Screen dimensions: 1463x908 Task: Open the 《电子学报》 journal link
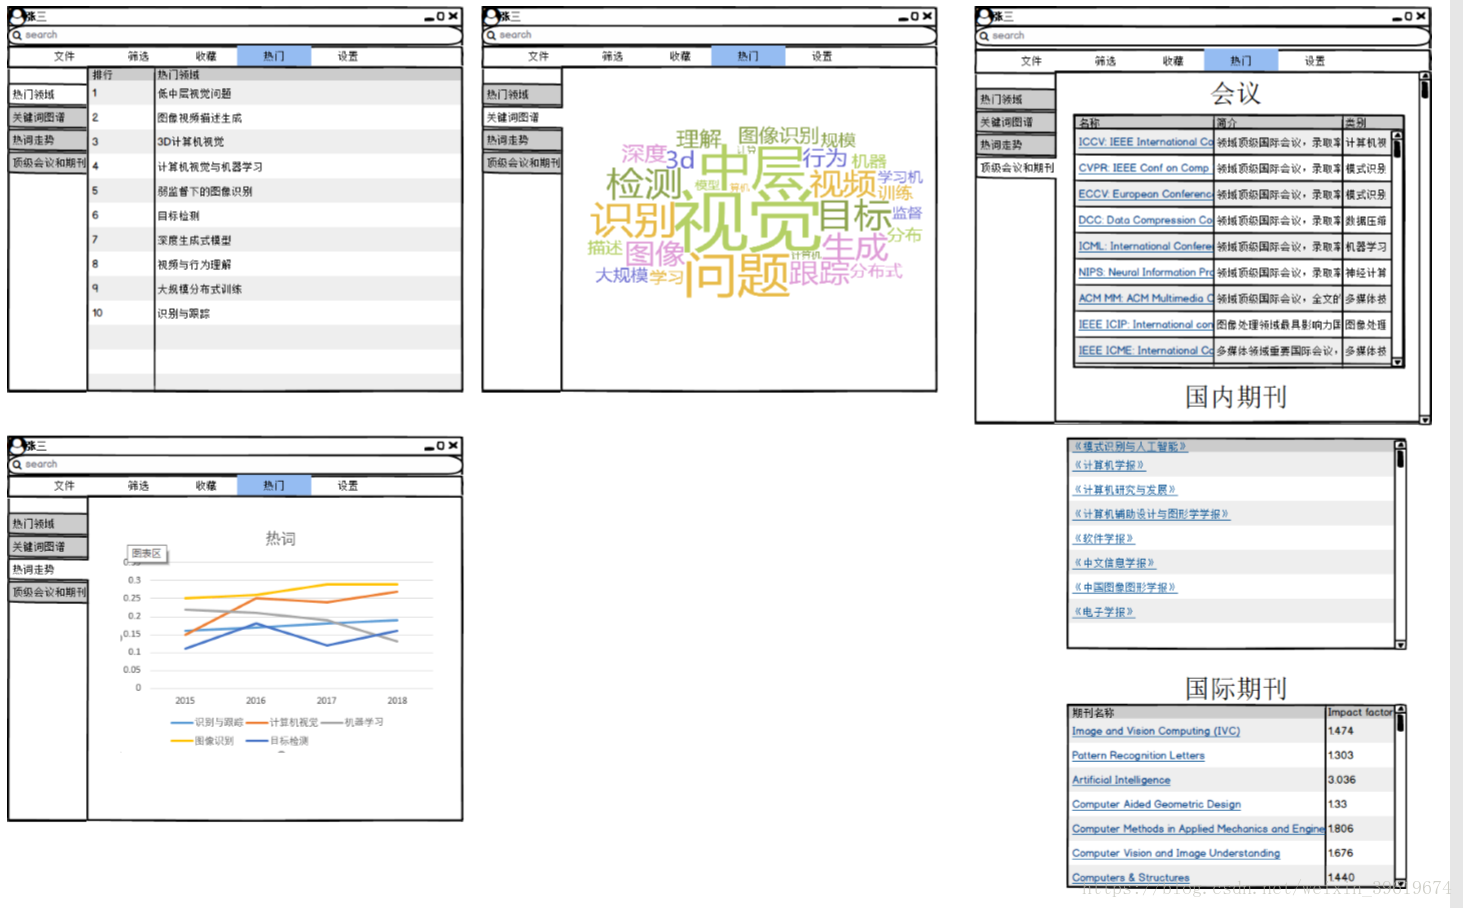pos(1104,611)
